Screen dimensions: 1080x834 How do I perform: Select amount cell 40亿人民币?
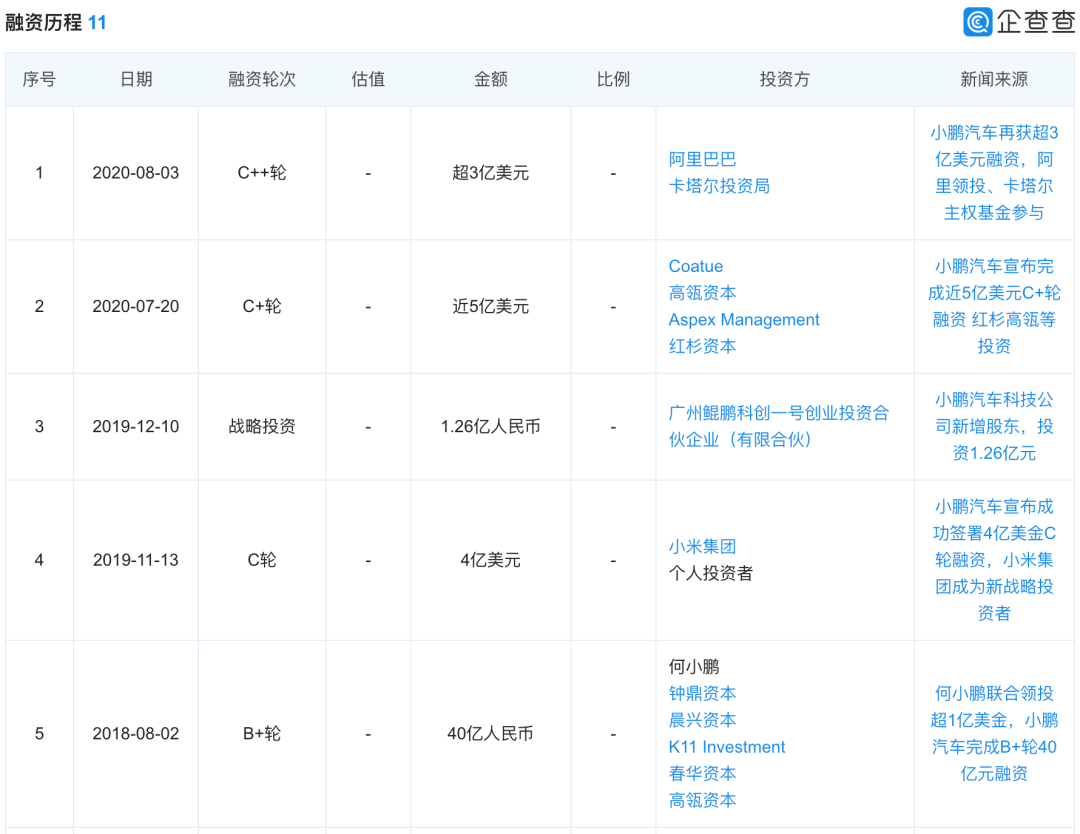point(490,733)
